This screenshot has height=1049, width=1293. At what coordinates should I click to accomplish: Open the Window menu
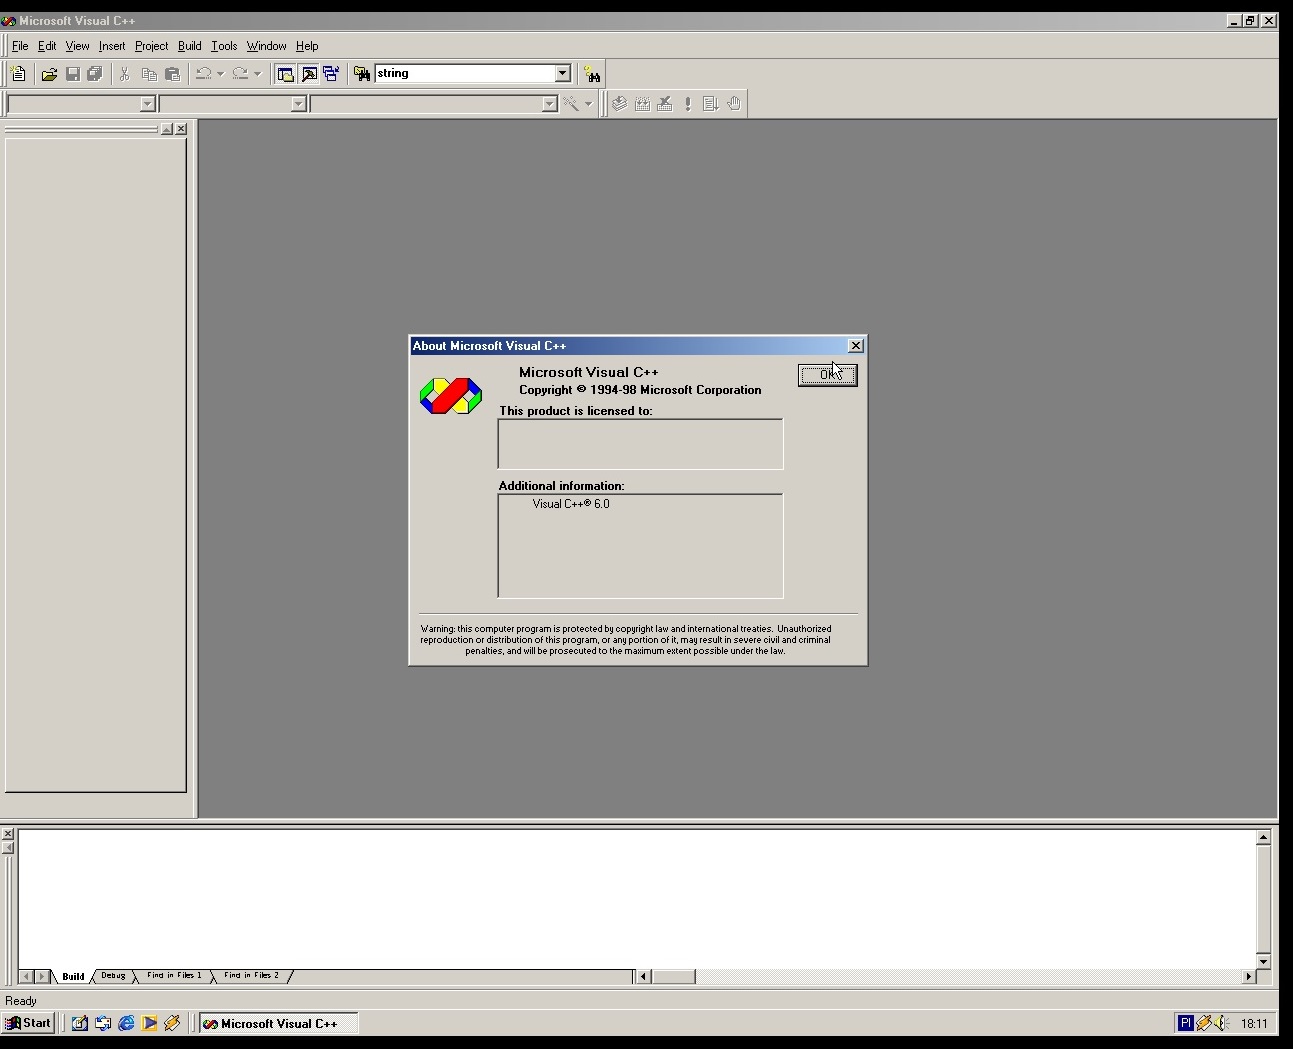click(267, 46)
